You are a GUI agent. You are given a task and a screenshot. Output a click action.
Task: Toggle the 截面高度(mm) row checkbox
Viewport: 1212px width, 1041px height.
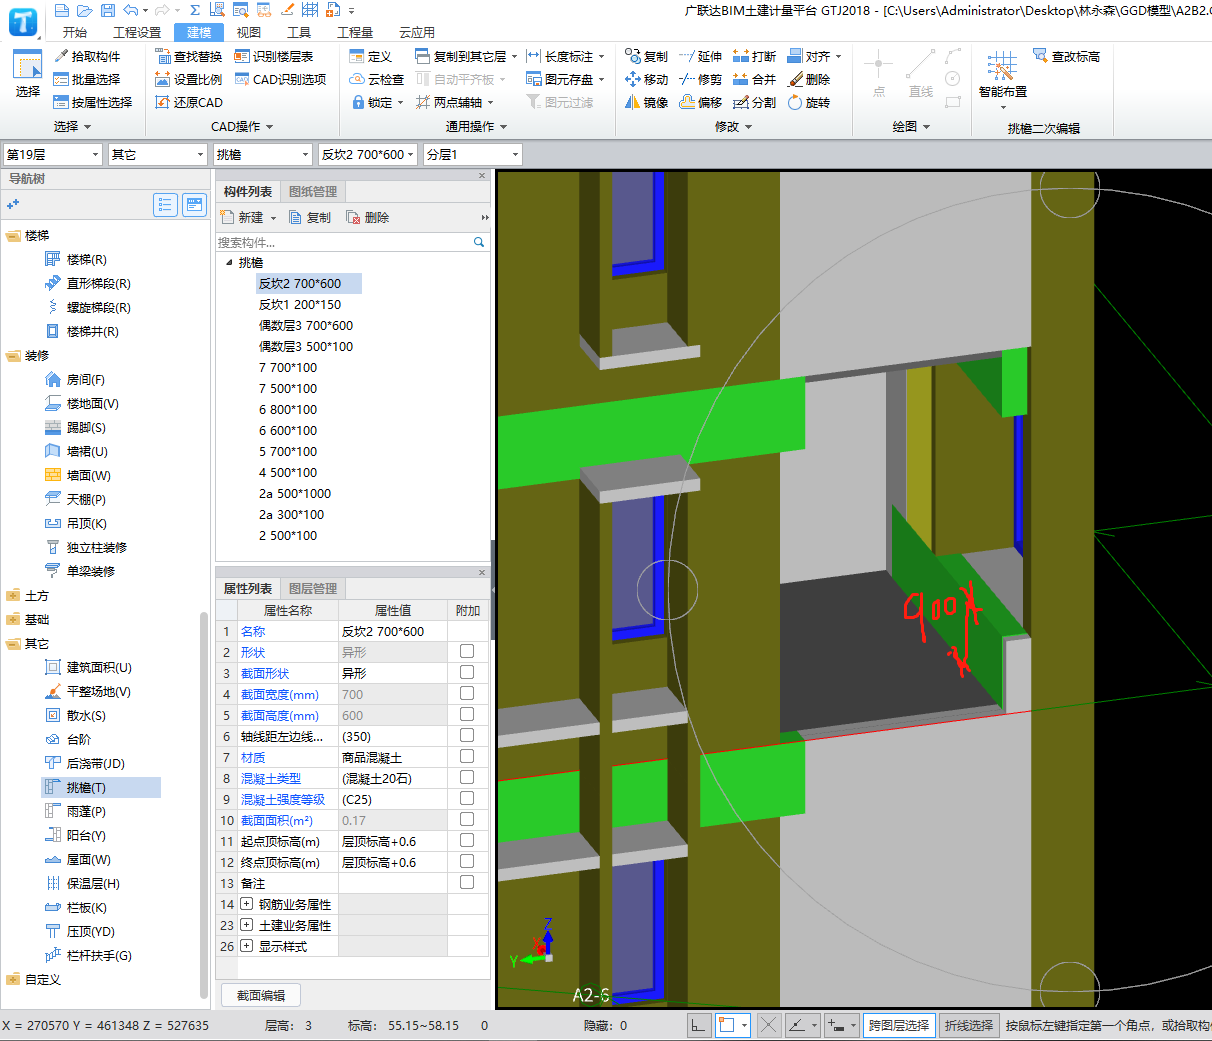[x=467, y=714]
